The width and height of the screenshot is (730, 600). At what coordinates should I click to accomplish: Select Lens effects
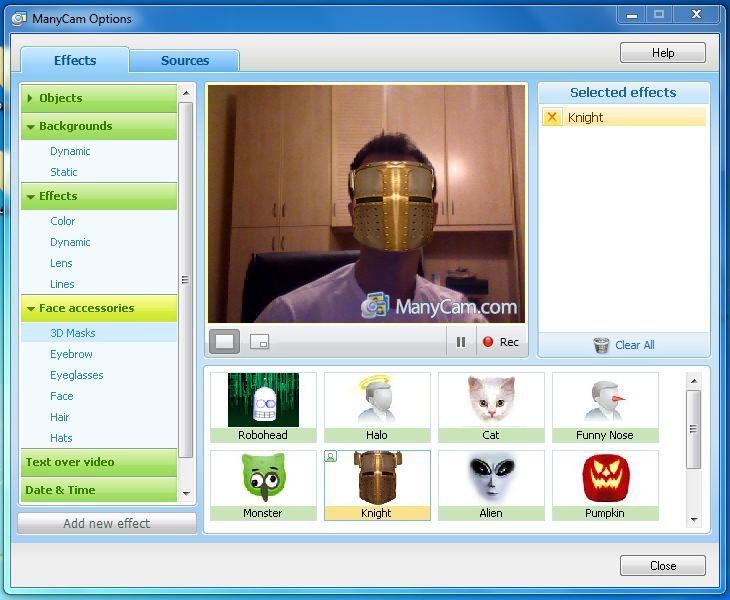pyautogui.click(x=61, y=263)
